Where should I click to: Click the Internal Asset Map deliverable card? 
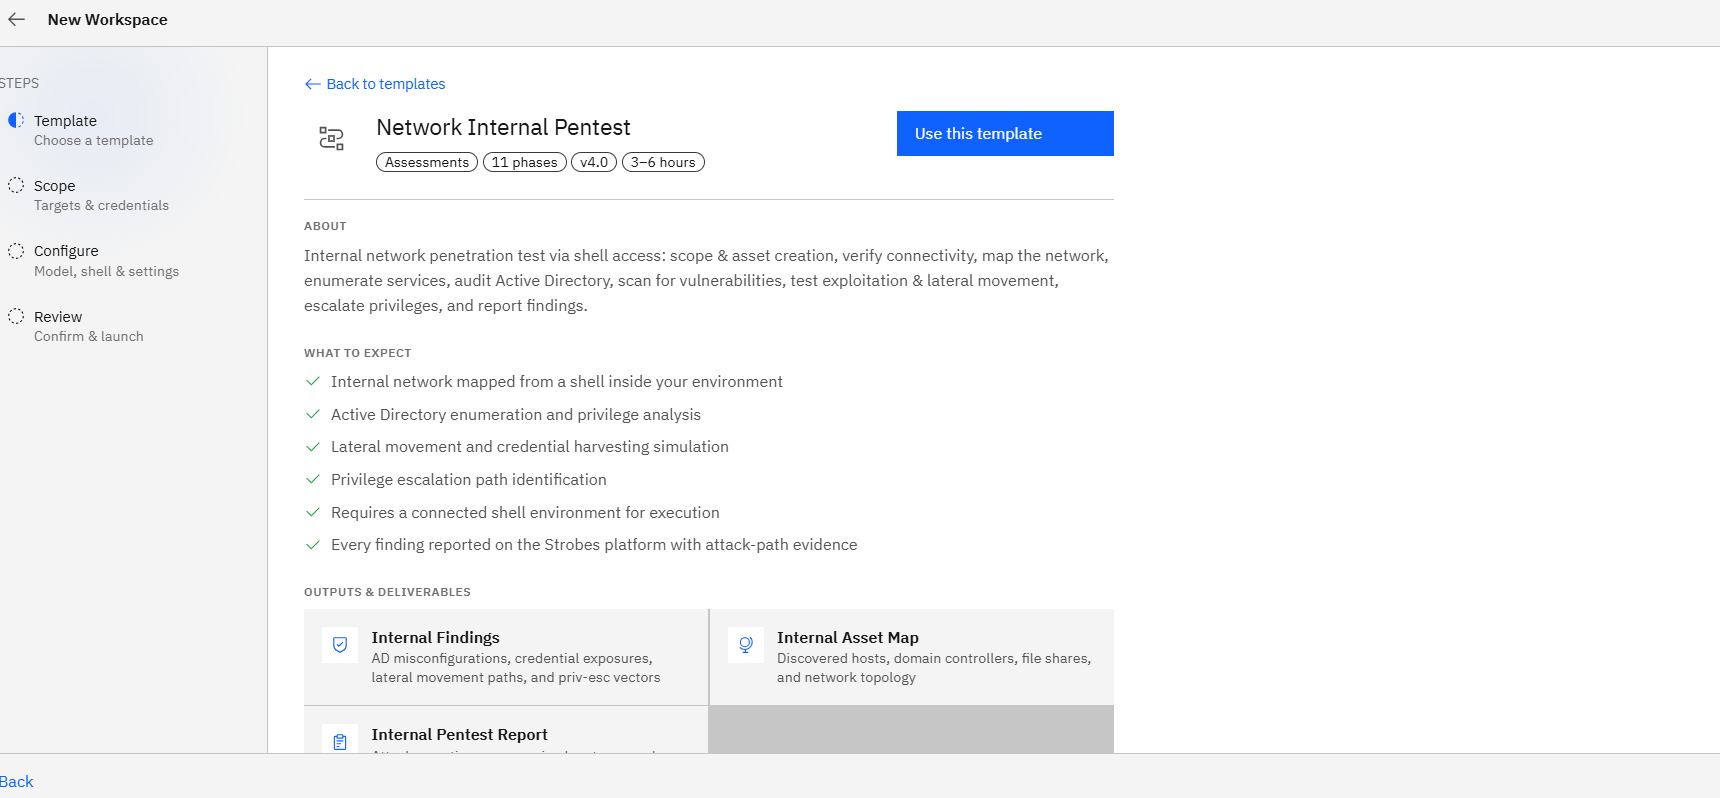click(x=912, y=657)
